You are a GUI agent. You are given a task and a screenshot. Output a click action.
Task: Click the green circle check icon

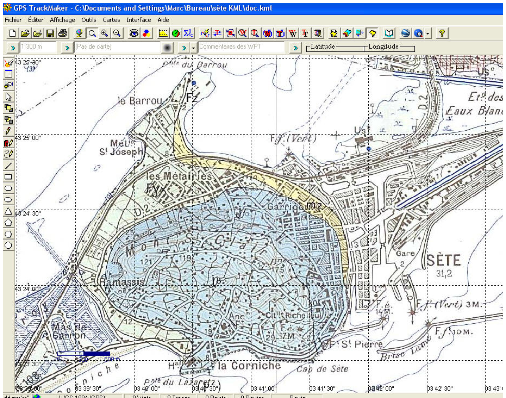coord(176,33)
